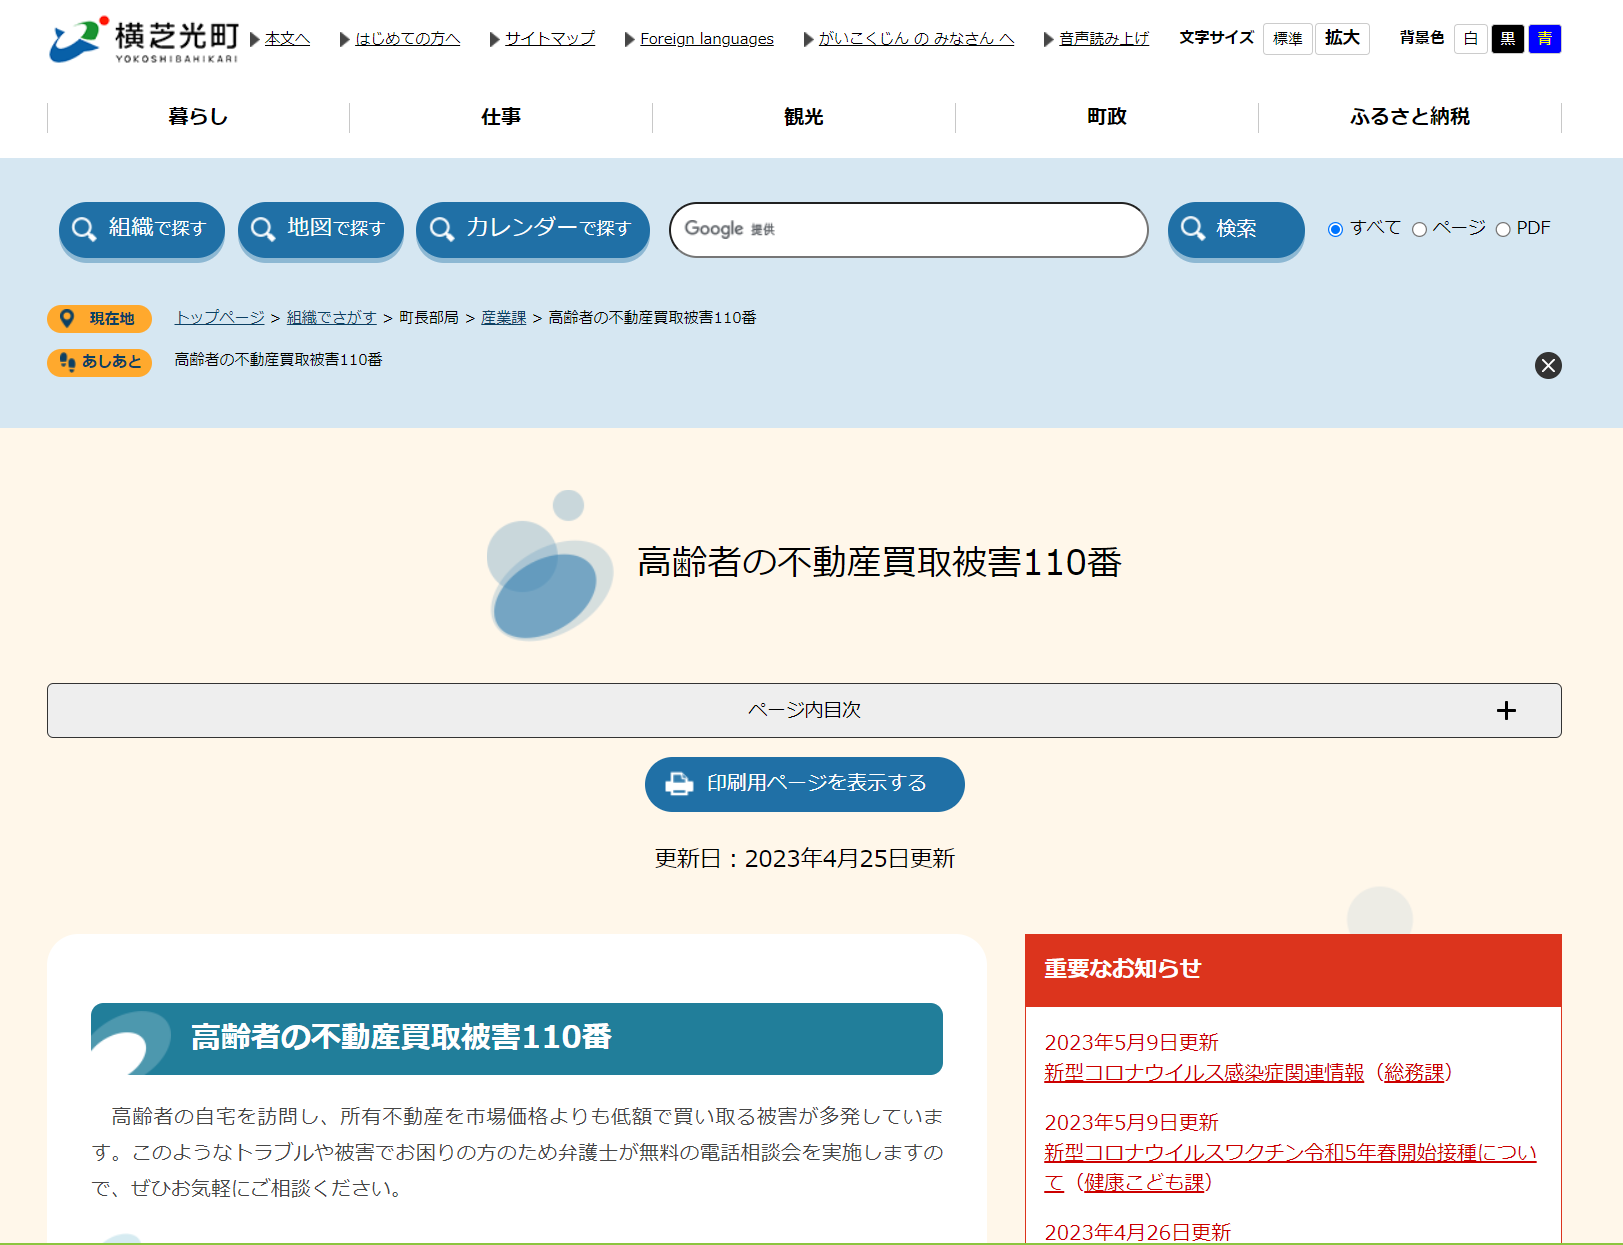Viewport: 1623px width, 1245px height.
Task: Click magnifier icon on 組織で探す button
Action: tap(85, 229)
